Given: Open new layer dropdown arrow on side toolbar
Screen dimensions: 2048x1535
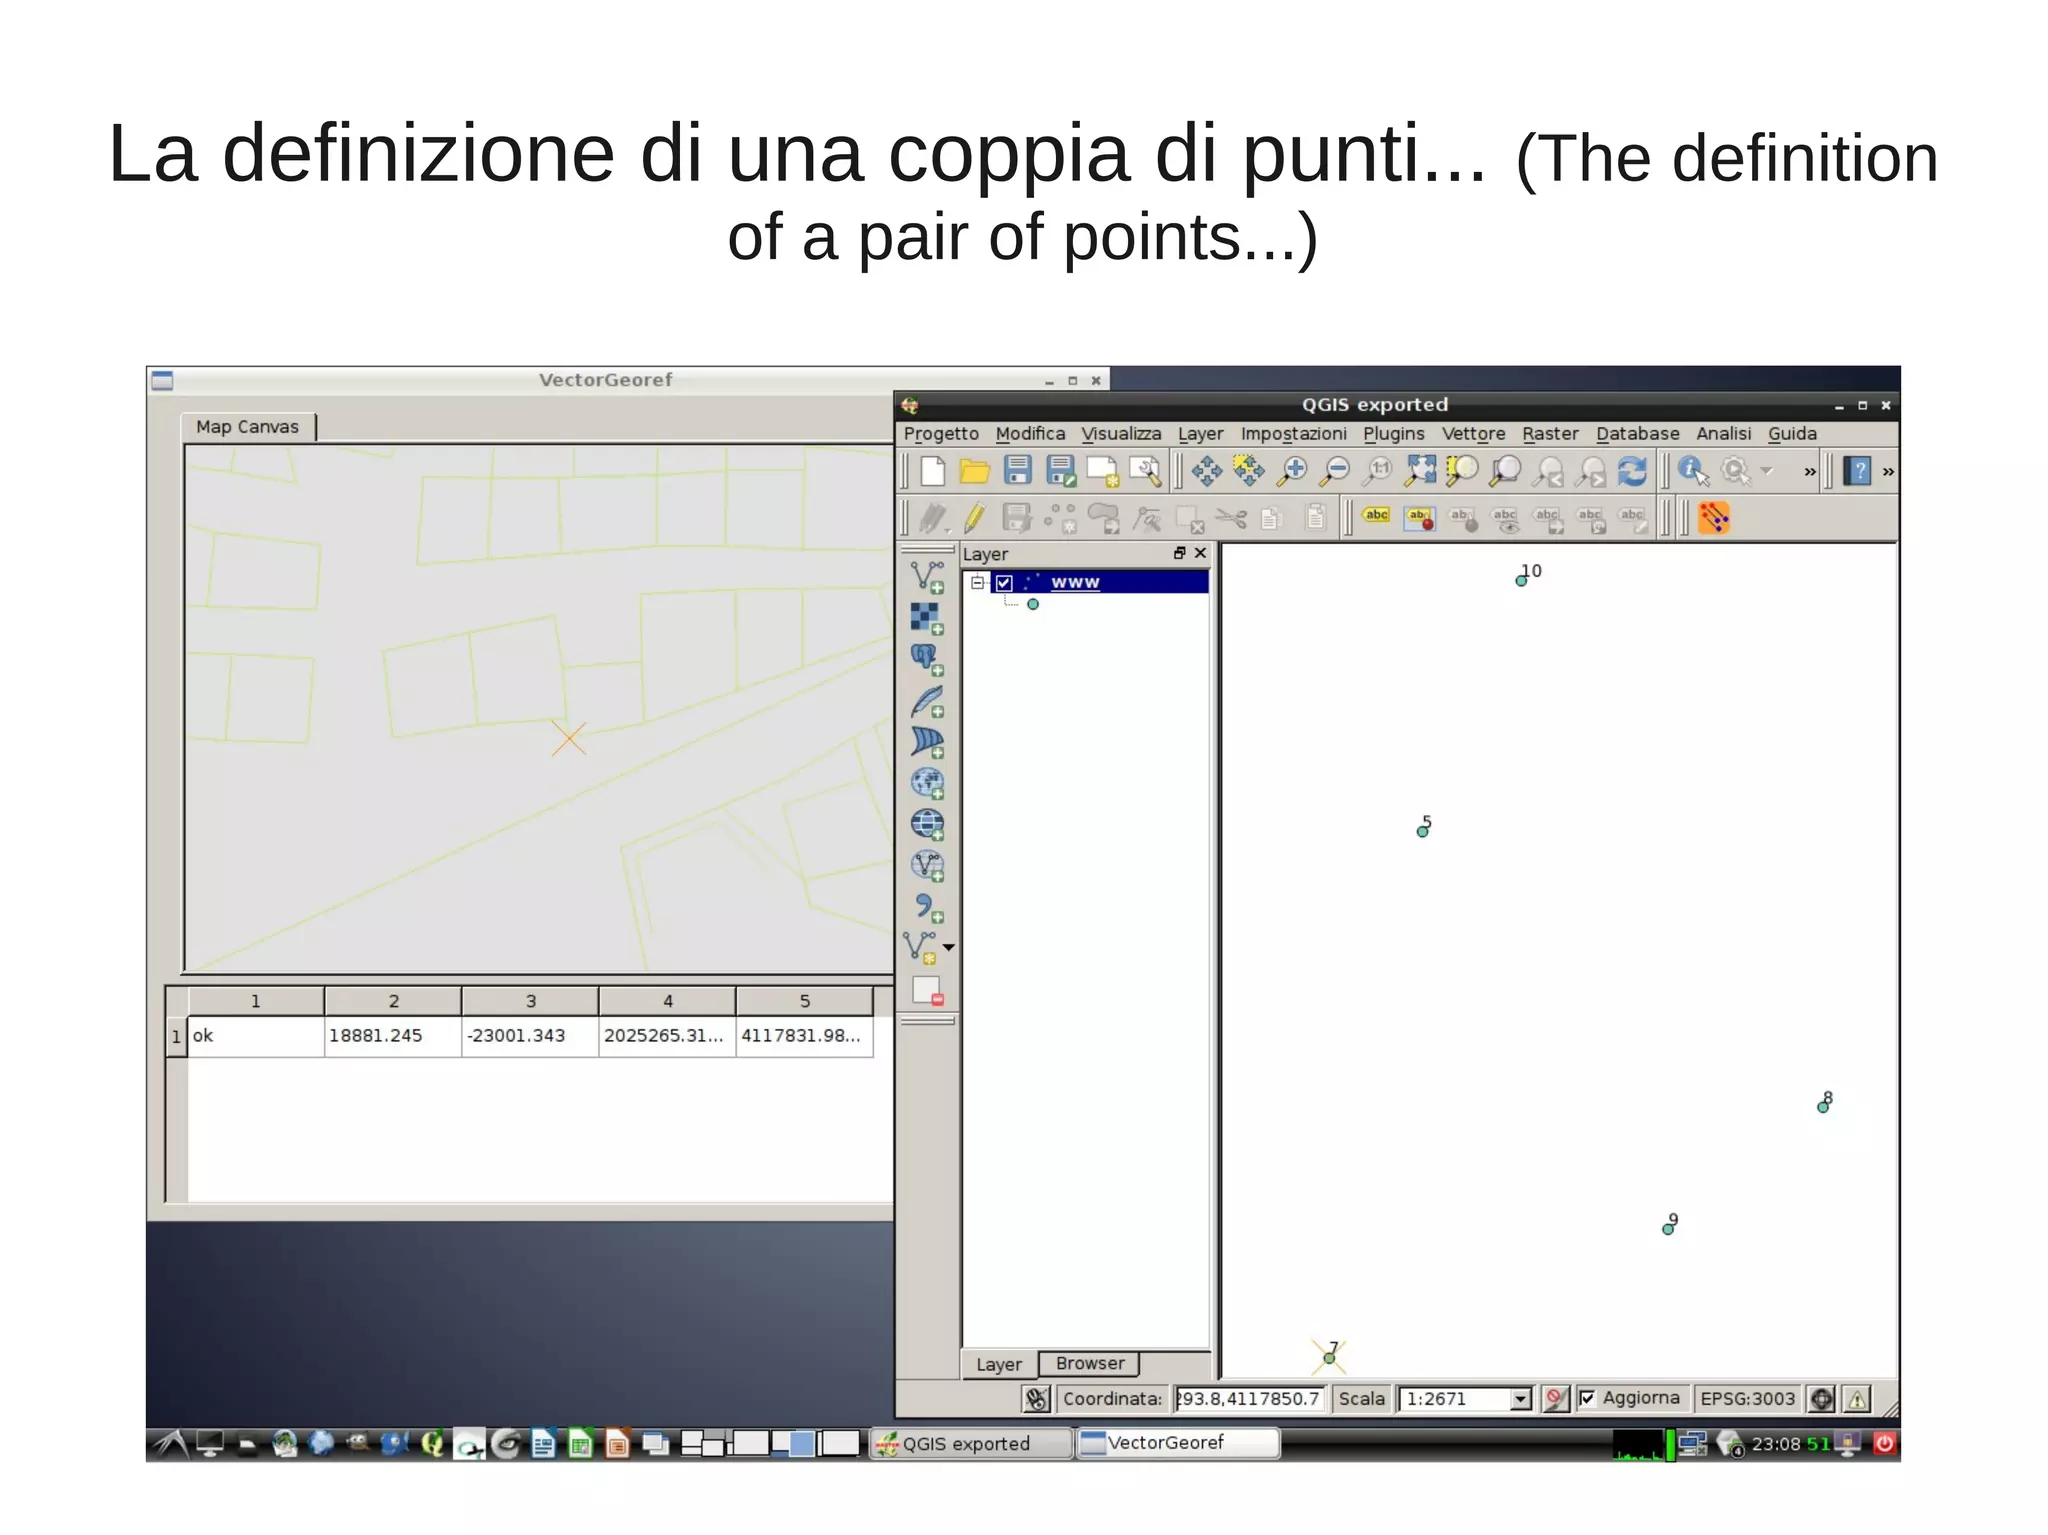Looking at the screenshot, I should point(948,946).
